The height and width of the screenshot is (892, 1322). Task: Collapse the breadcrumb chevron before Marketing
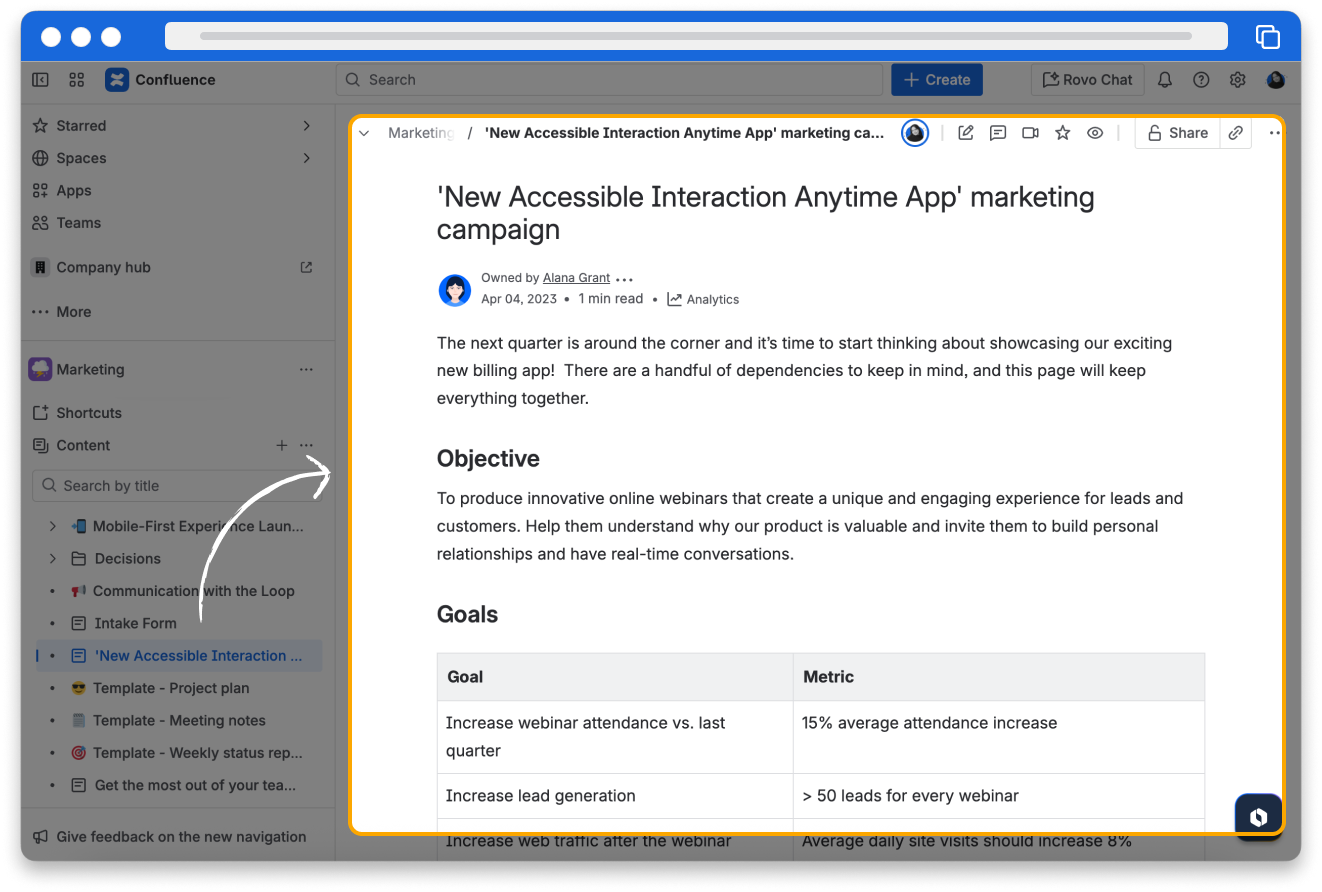tap(364, 133)
